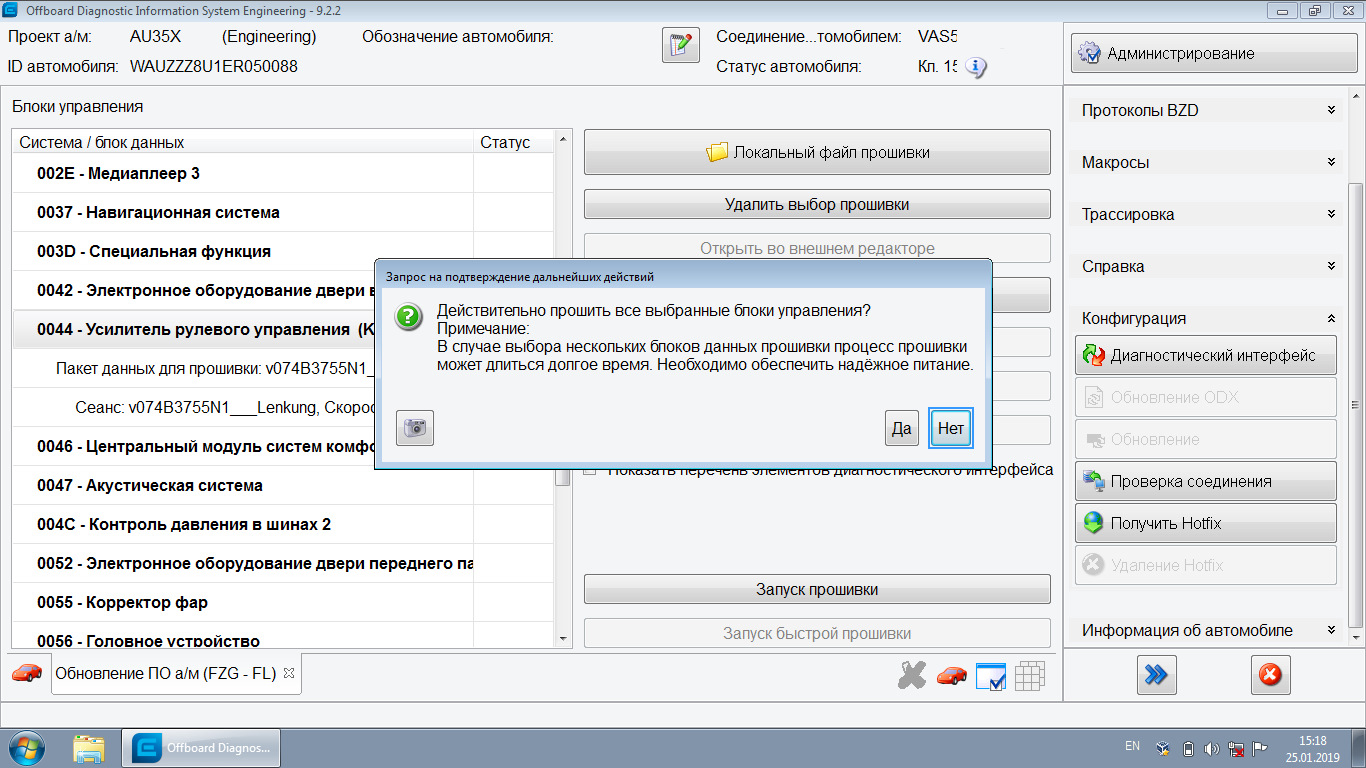Image resolution: width=1366 pixels, height=768 pixels.
Task: Select 0056 - Головное устройство row
Action: point(283,635)
